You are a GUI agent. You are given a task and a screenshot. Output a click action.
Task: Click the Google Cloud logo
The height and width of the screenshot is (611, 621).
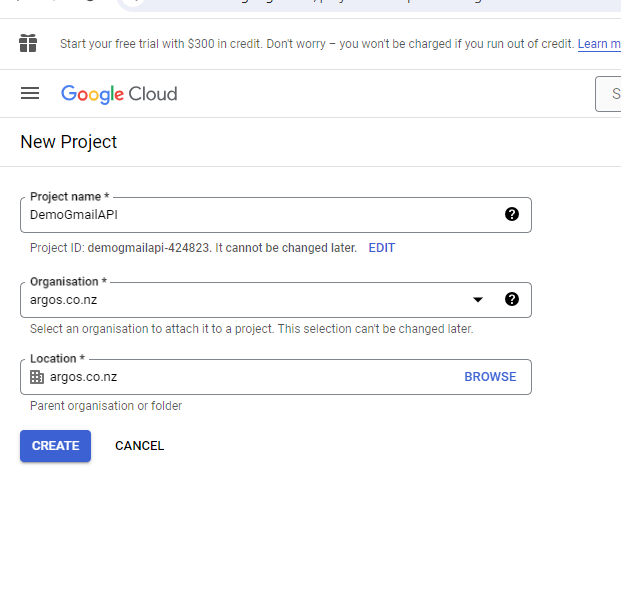(119, 94)
